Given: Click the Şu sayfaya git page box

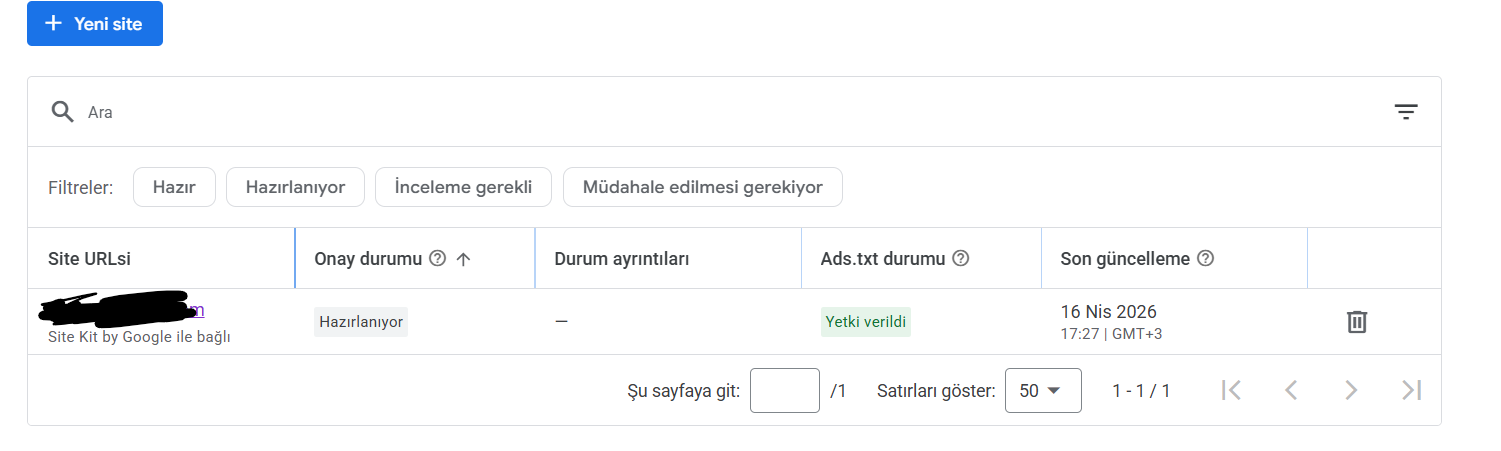Looking at the screenshot, I should (785, 390).
